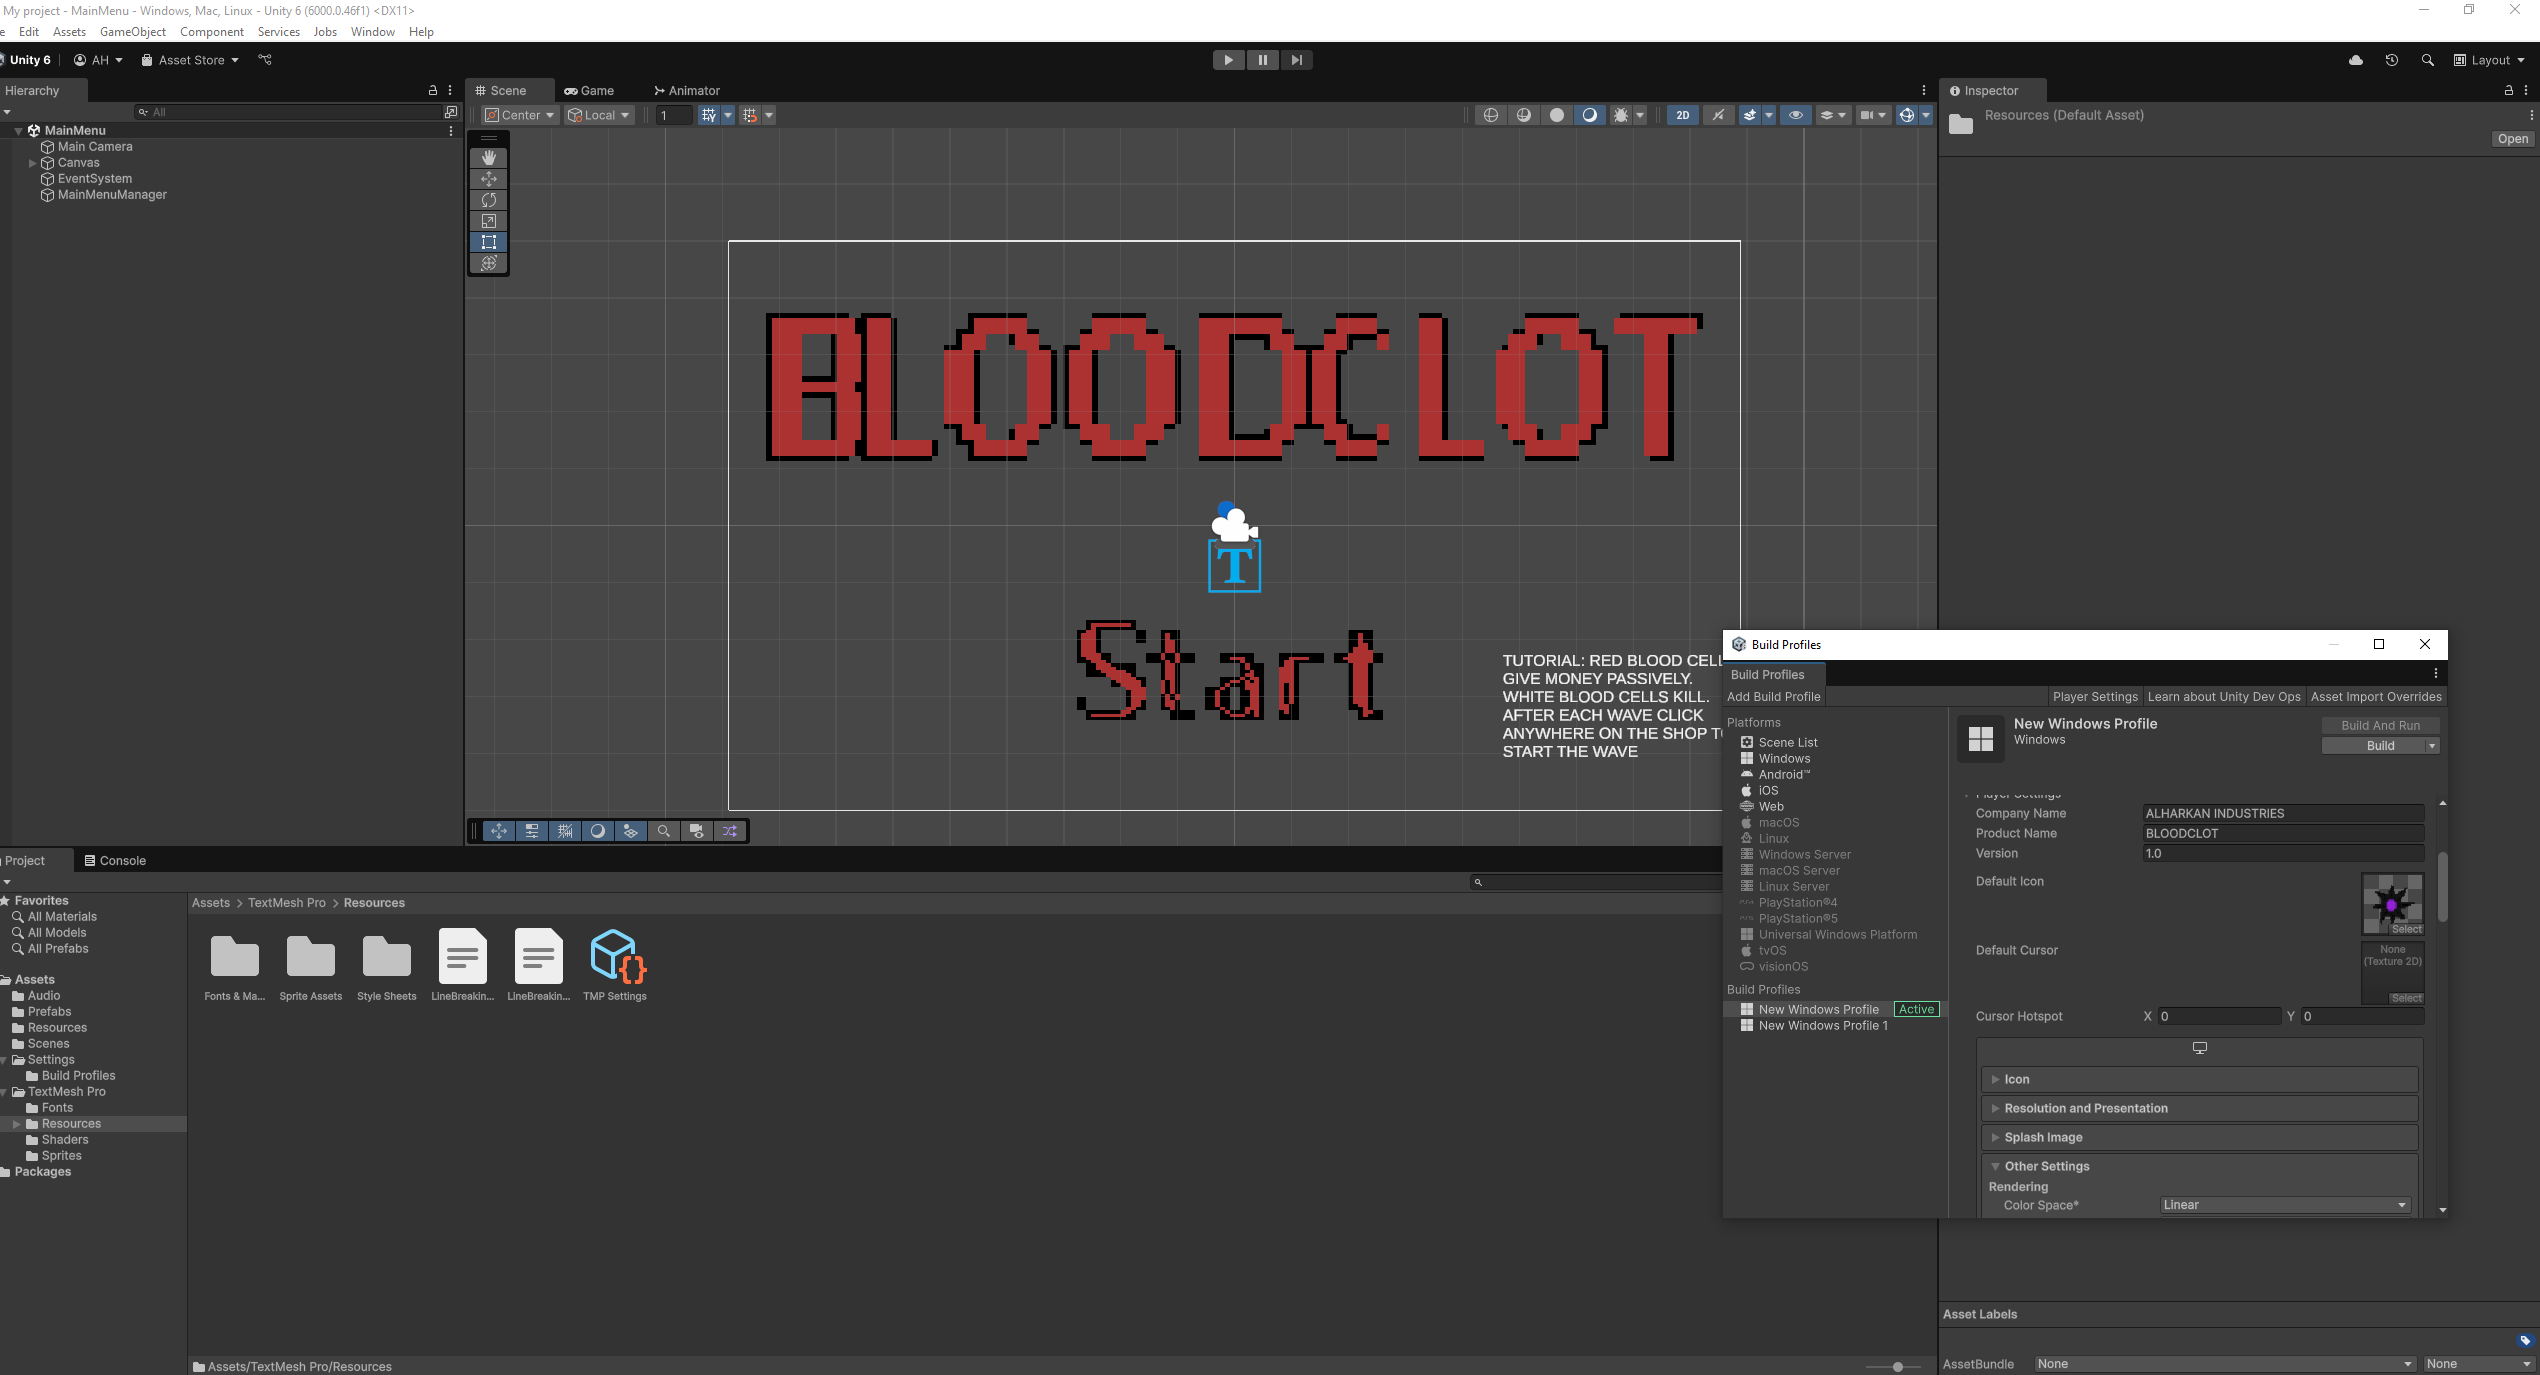Open the GameObject menu
The image size is (2540, 1375).
pyautogui.click(x=132, y=32)
